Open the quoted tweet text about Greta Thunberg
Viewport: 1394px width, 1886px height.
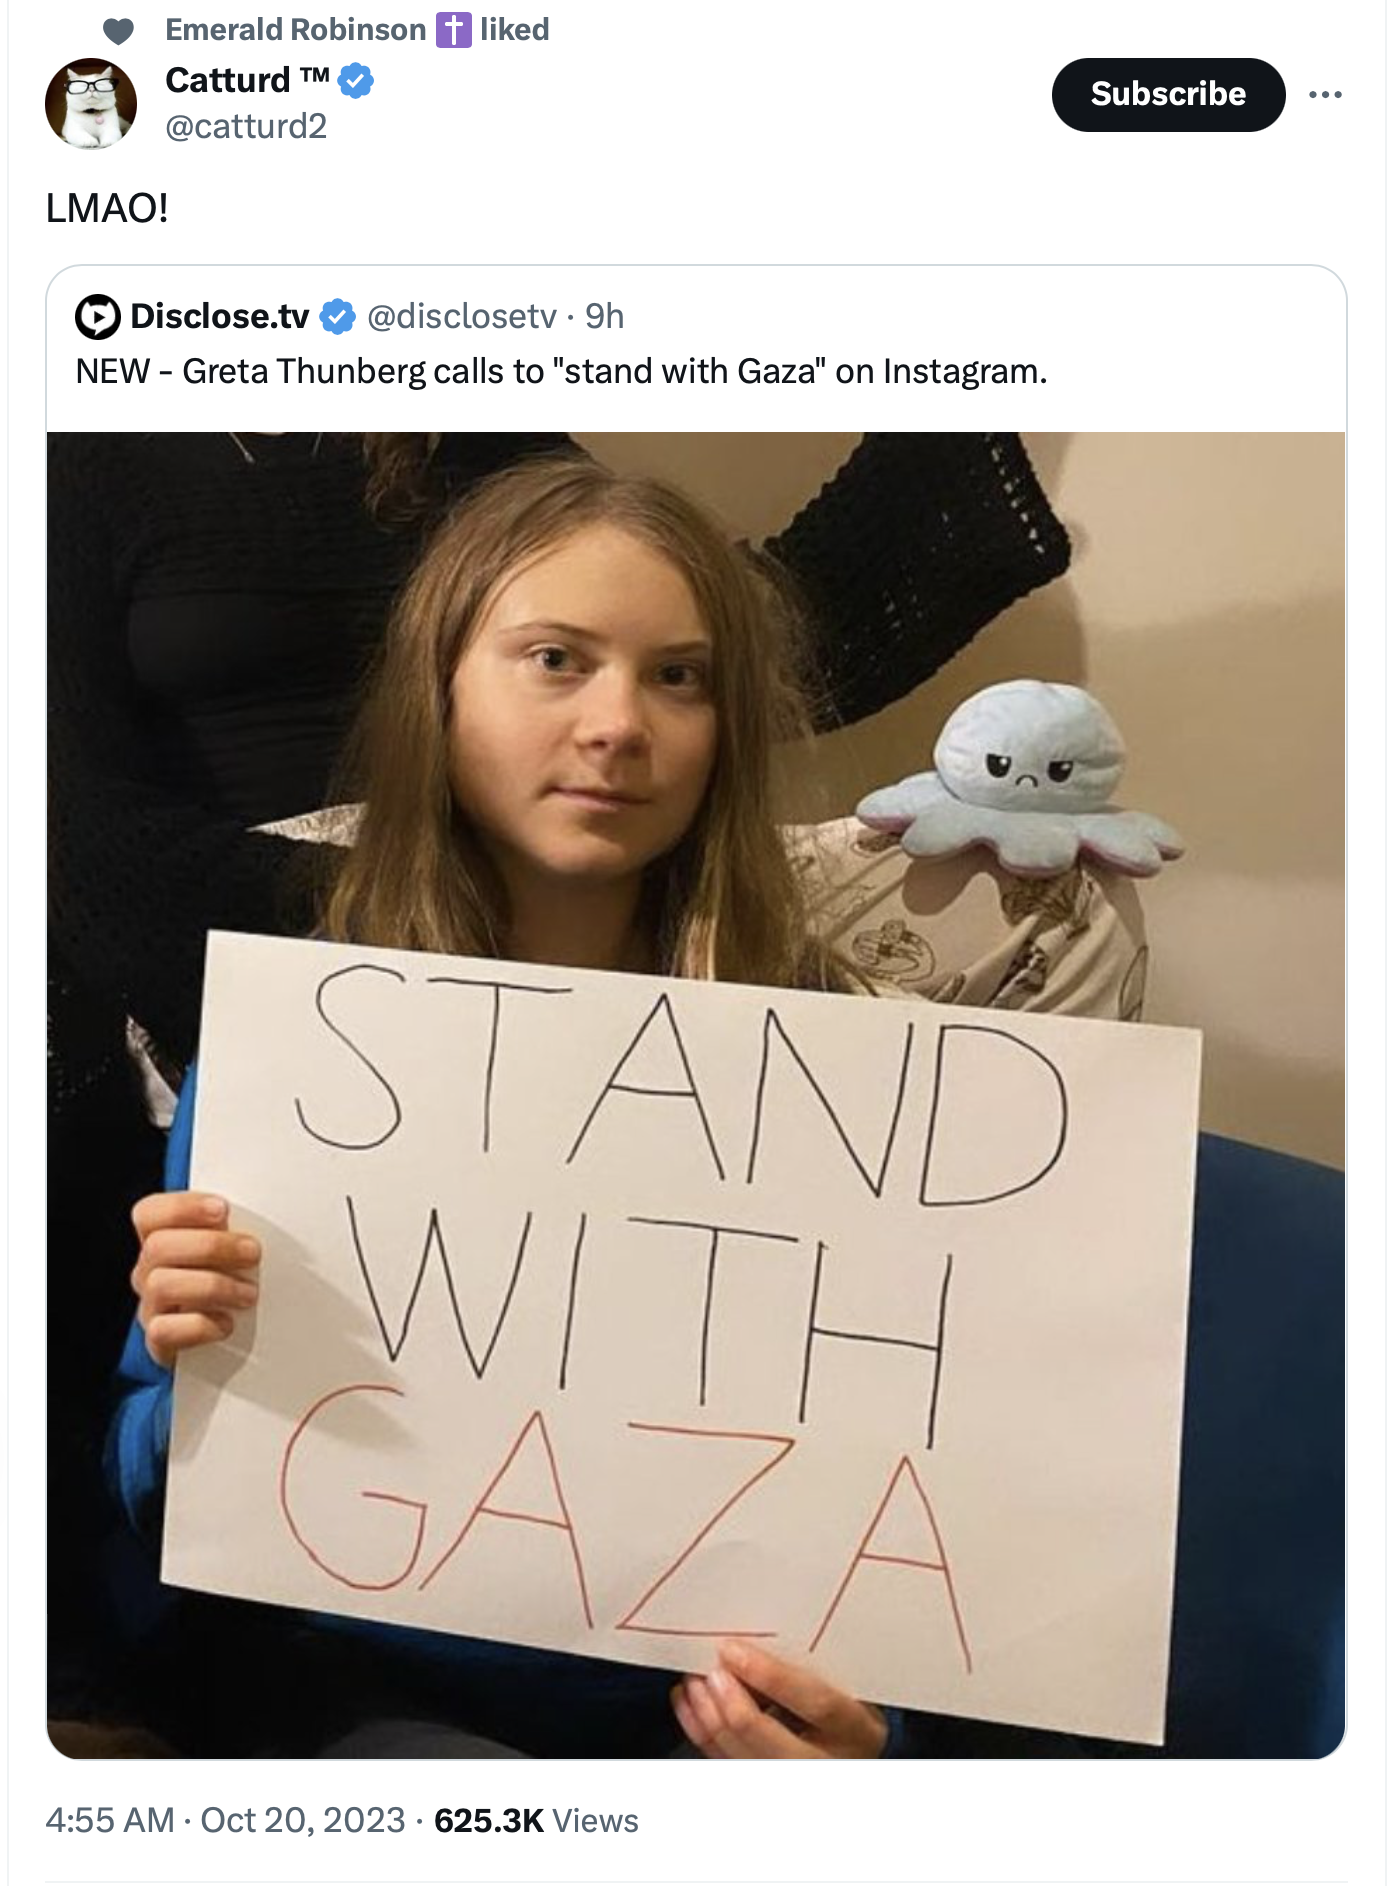(561, 371)
